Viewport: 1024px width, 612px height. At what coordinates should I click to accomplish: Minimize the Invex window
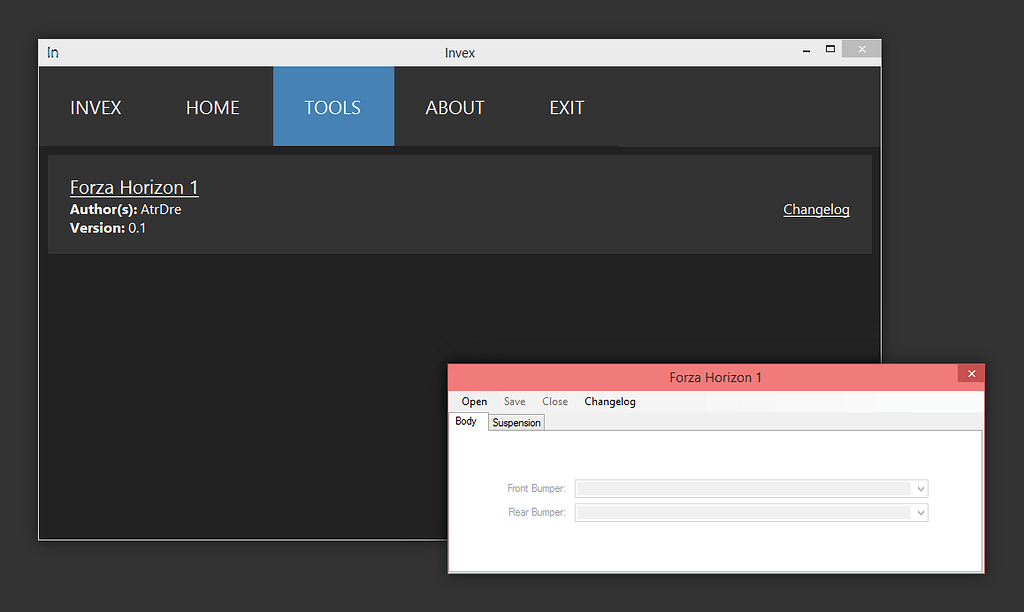click(x=807, y=50)
